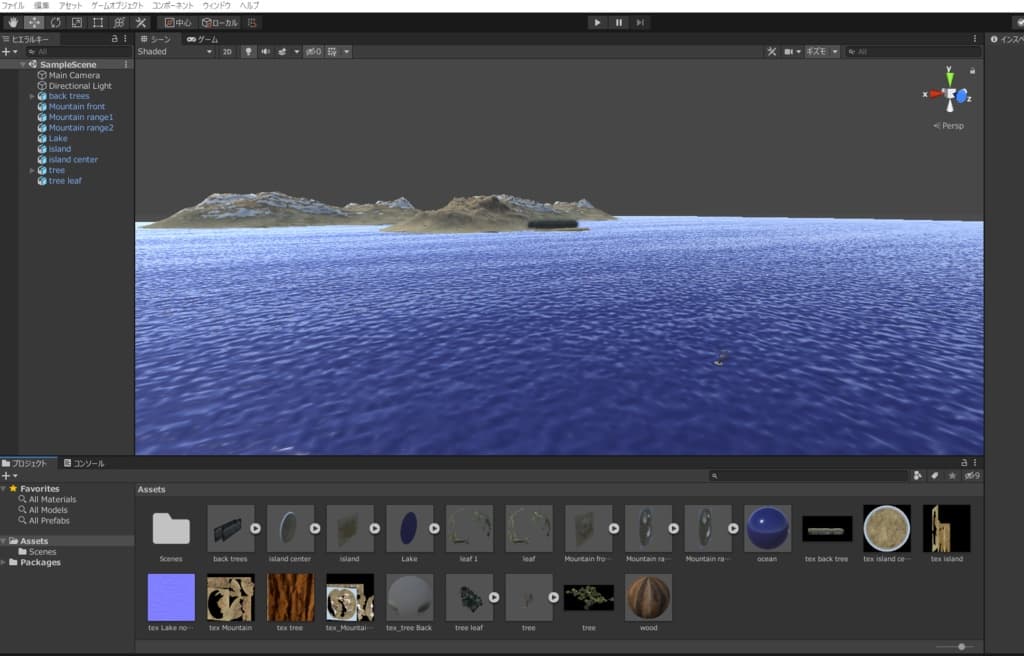The image size is (1024, 656).
Task: Switch to the Game tab
Action: pyautogui.click(x=202, y=39)
